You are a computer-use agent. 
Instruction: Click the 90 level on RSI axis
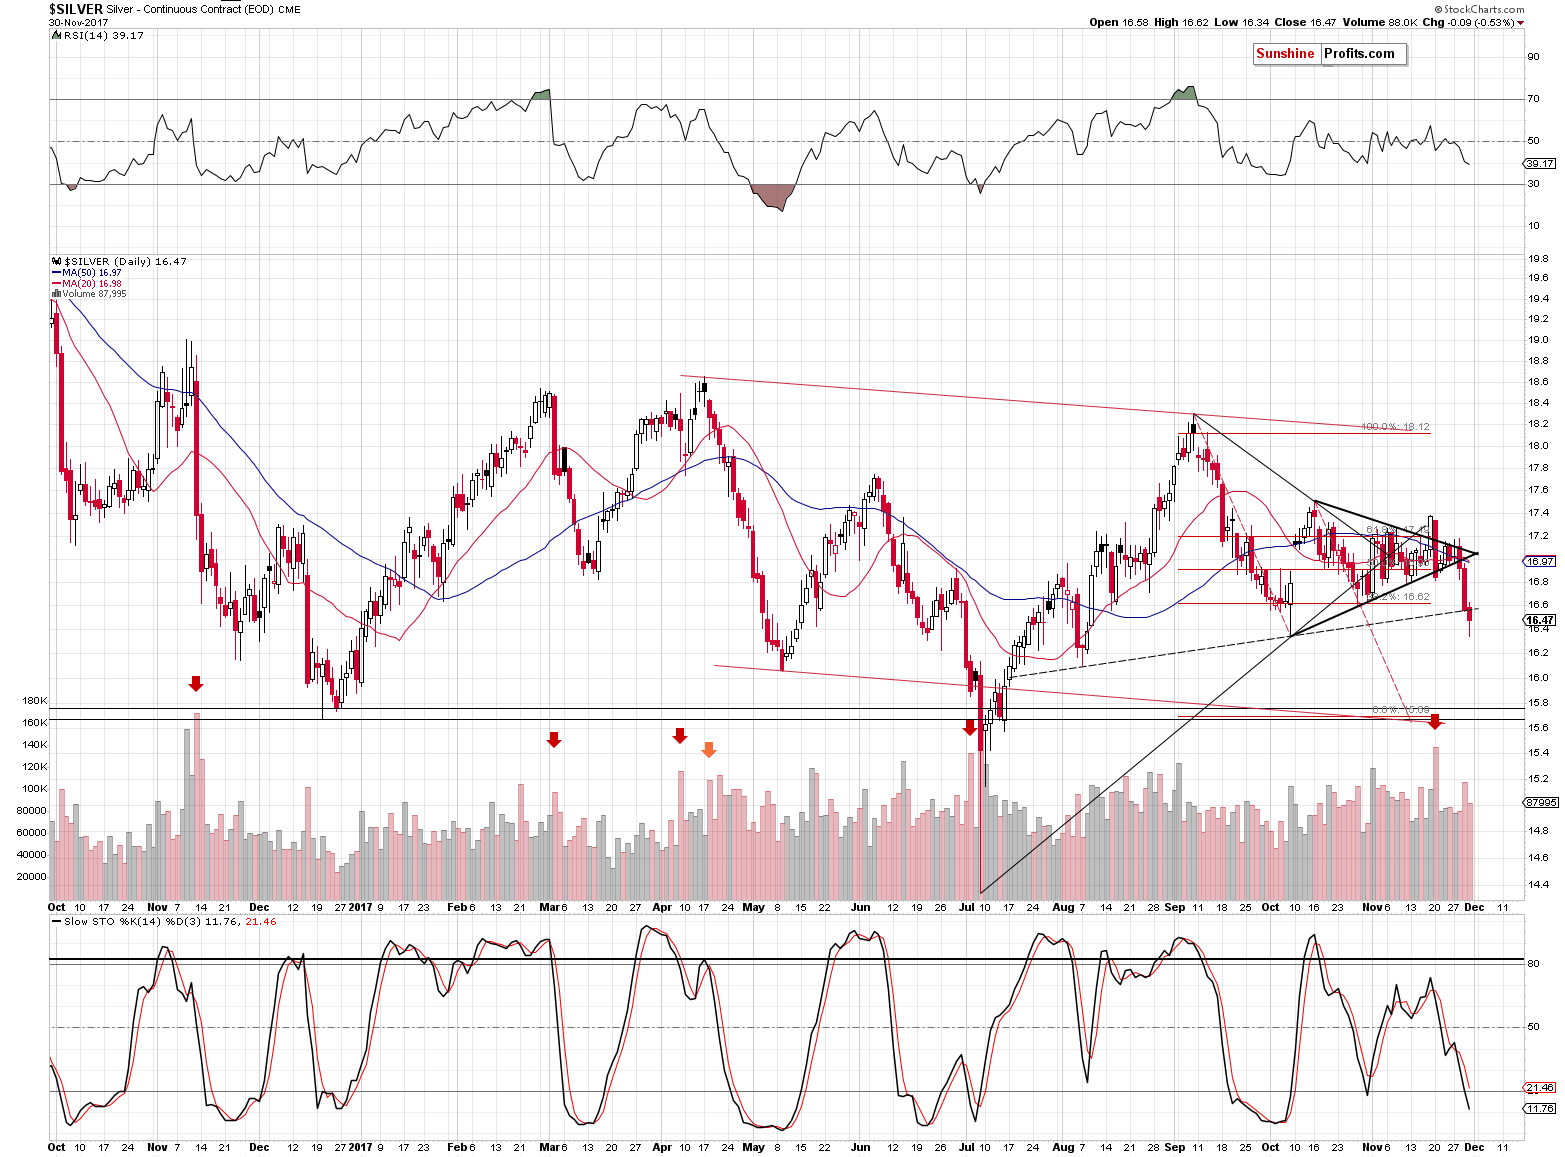pyautogui.click(x=1533, y=57)
